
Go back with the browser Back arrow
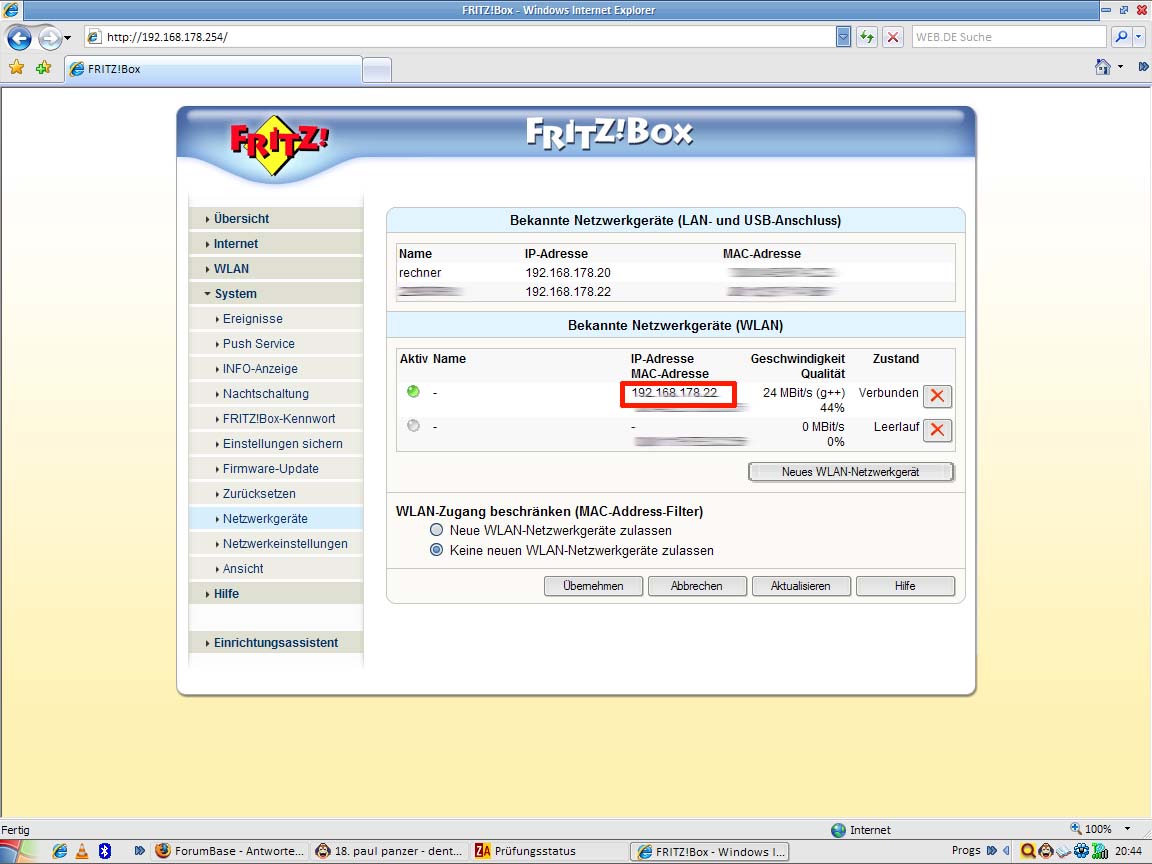point(19,37)
